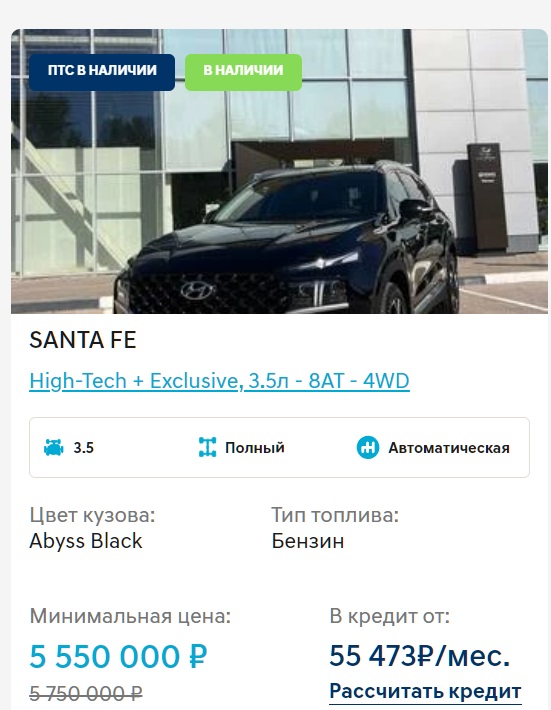Click the green В НАЛИЧИИ badge
This screenshot has width=551, height=710.
tap(243, 72)
